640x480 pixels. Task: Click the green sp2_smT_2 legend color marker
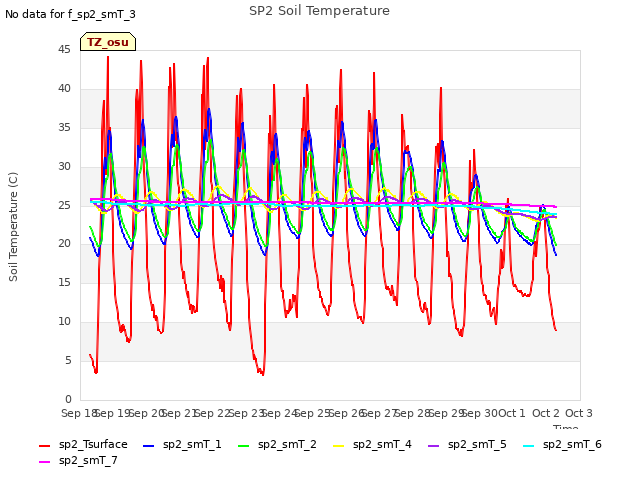[x=244, y=446]
